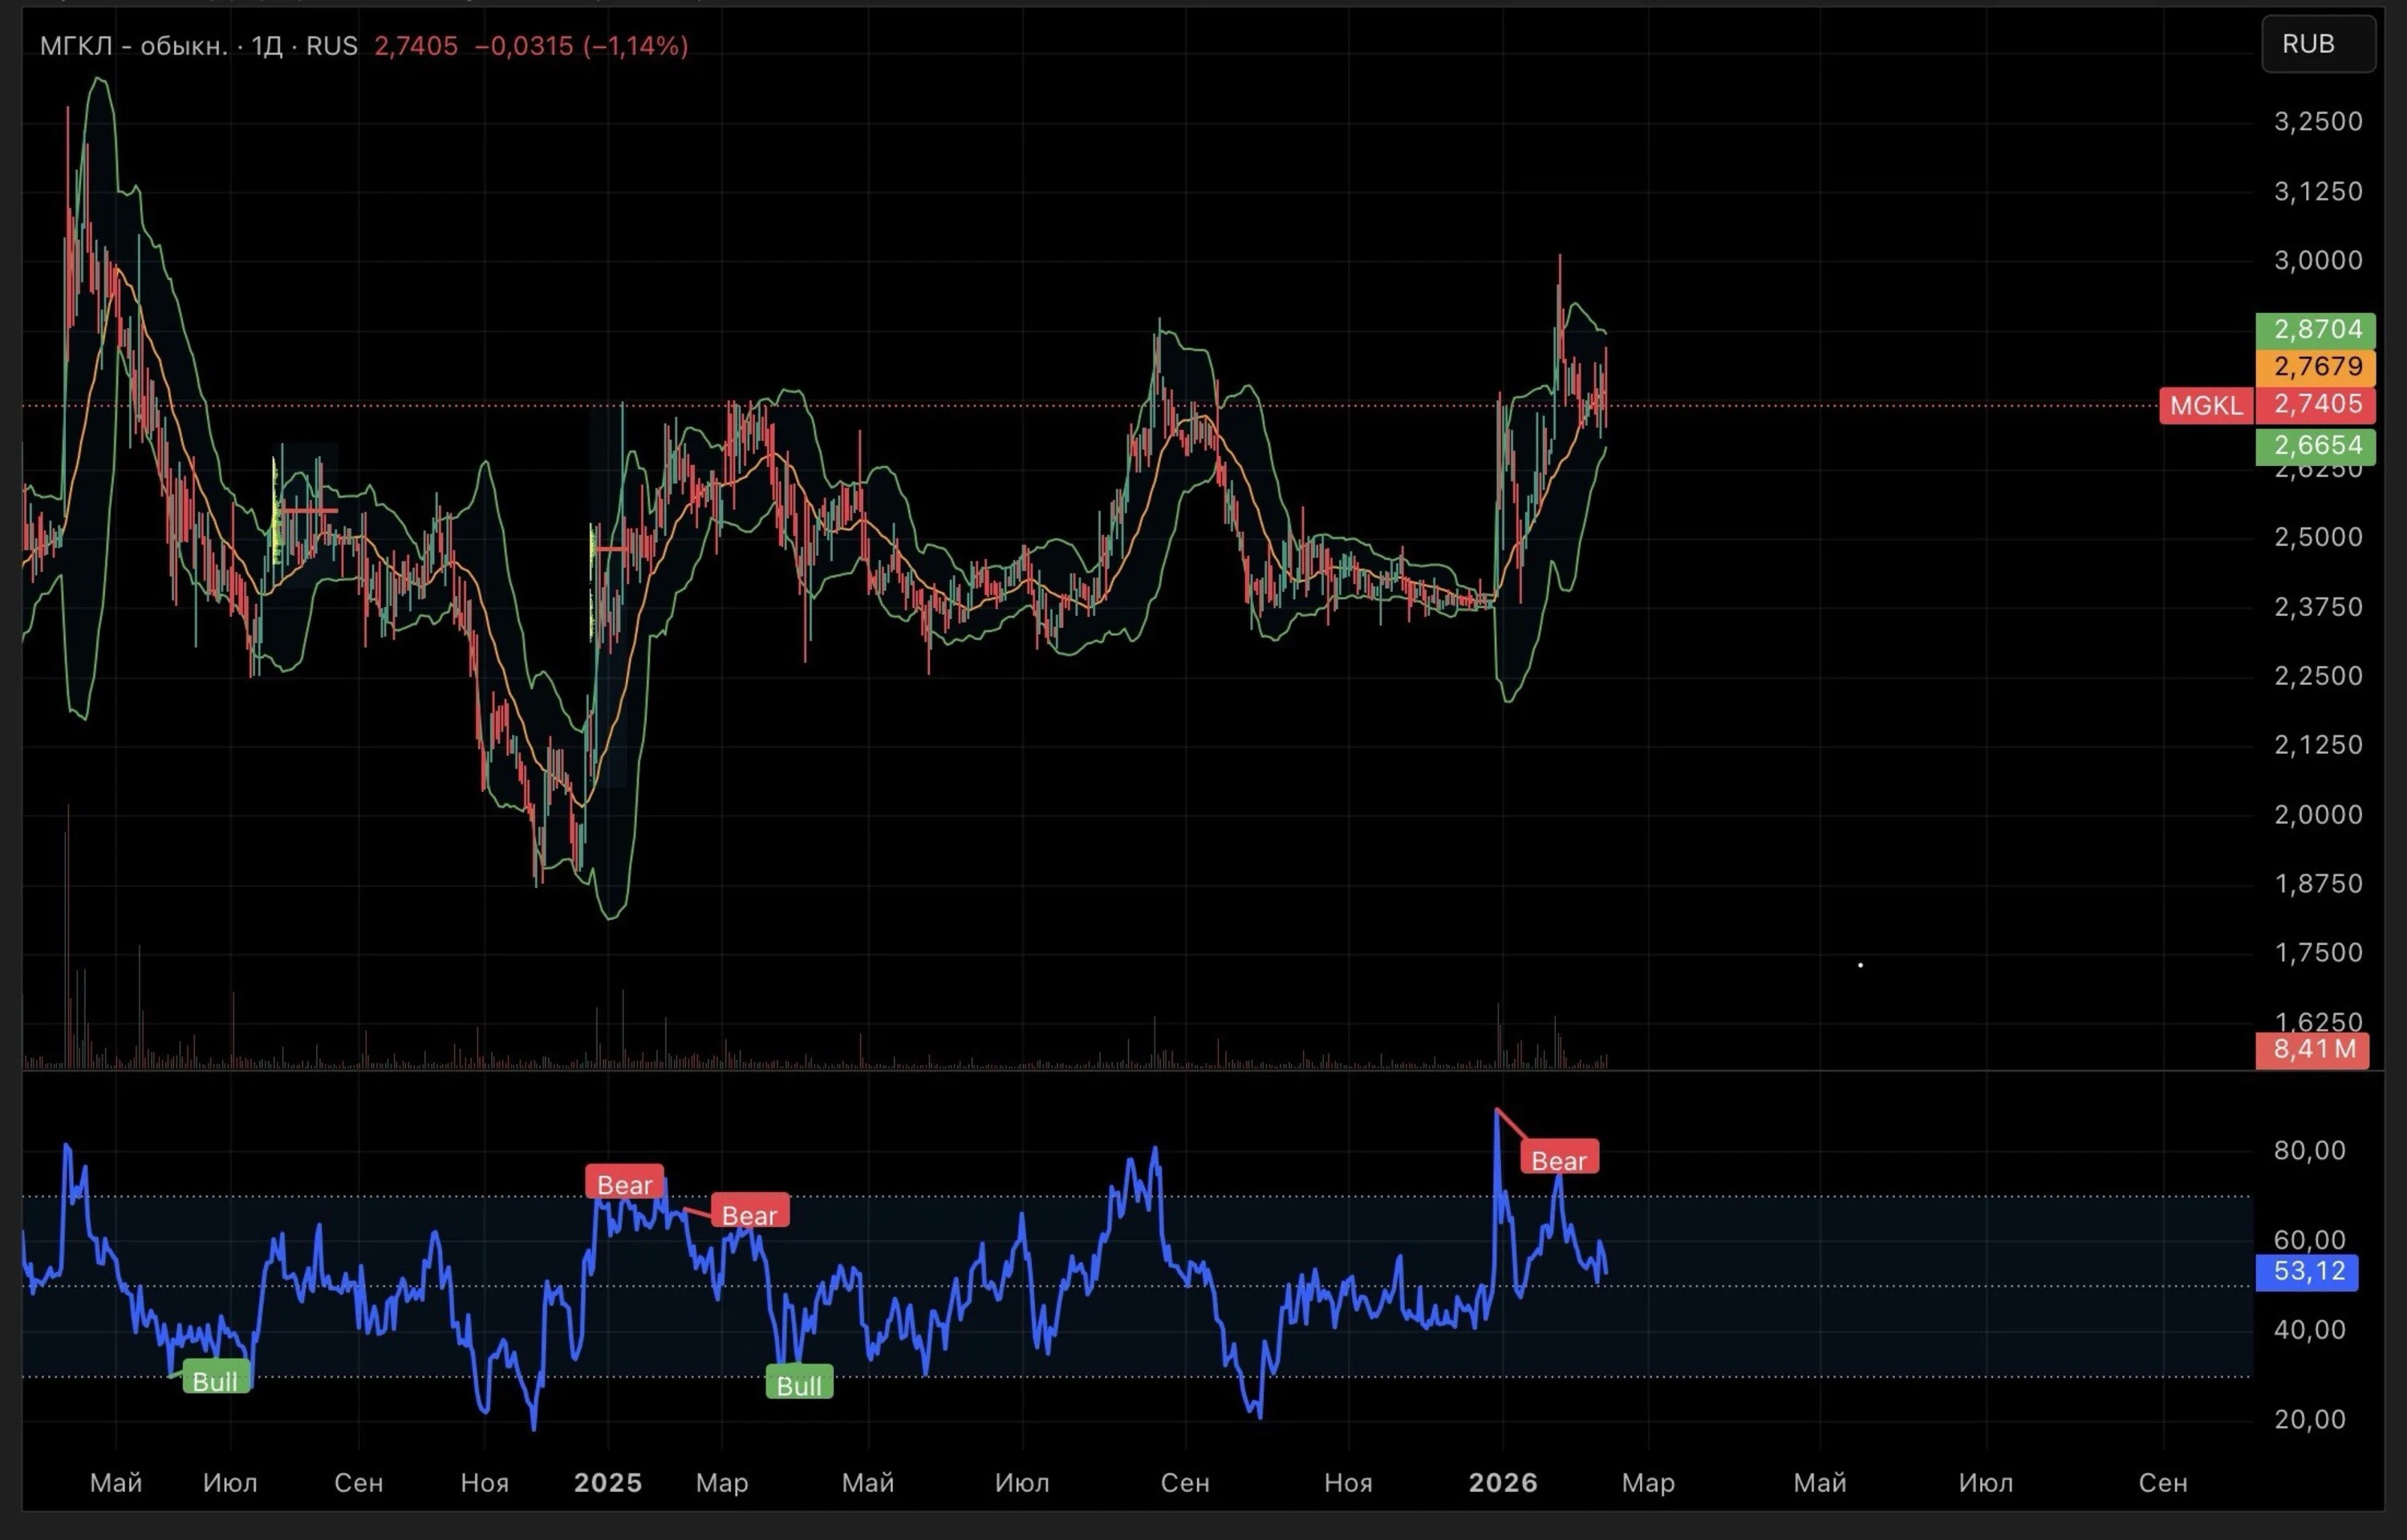Click the blue 53,12 RSI value label
This screenshot has height=1540, width=2407.
2308,1272
